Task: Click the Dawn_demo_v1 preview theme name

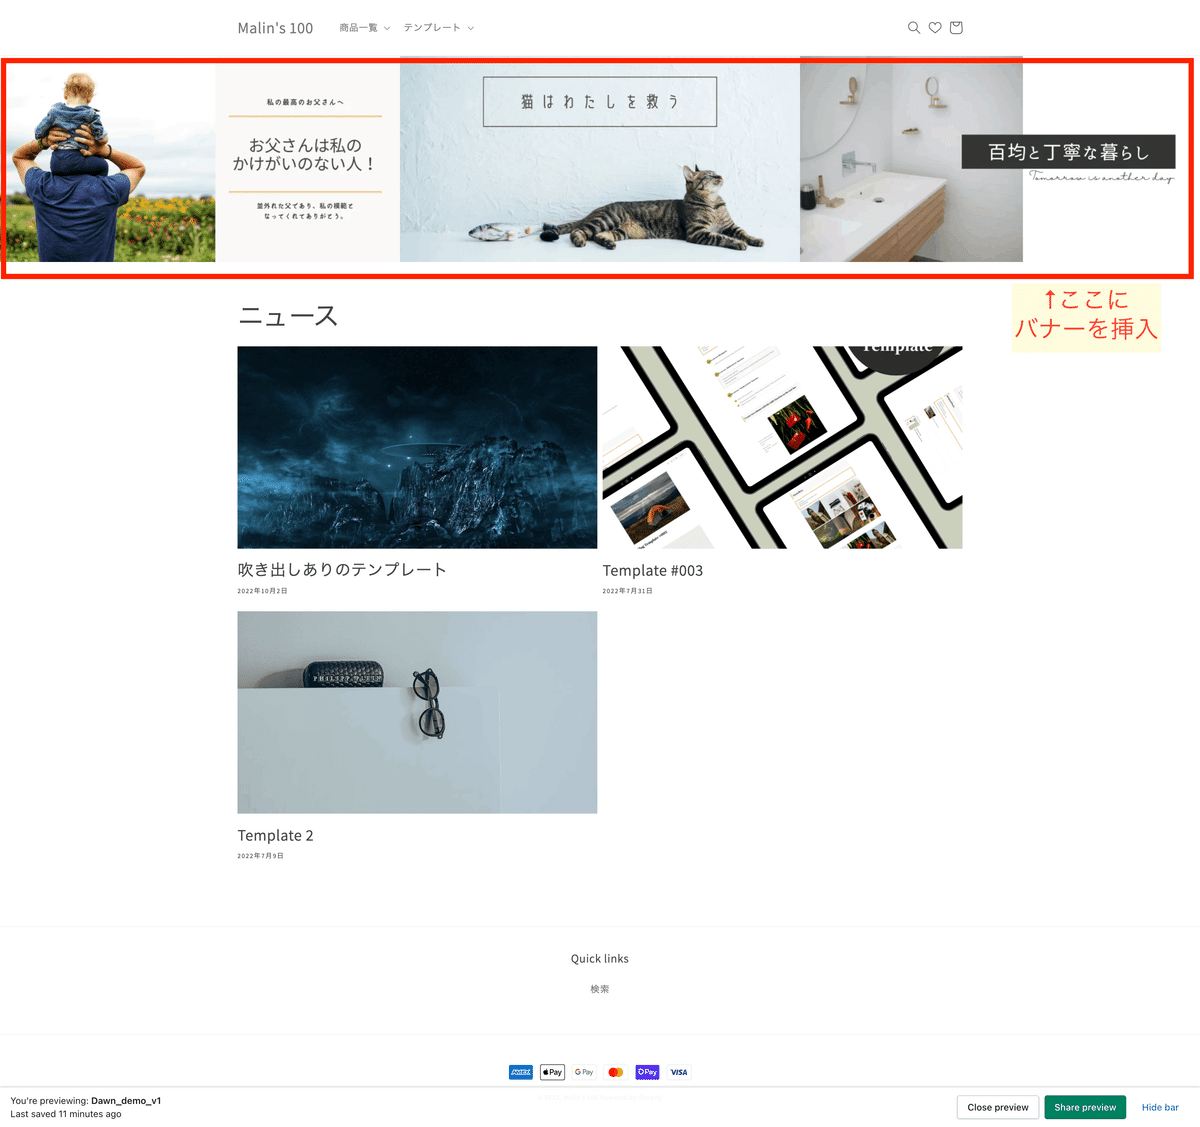Action: [126, 1101]
